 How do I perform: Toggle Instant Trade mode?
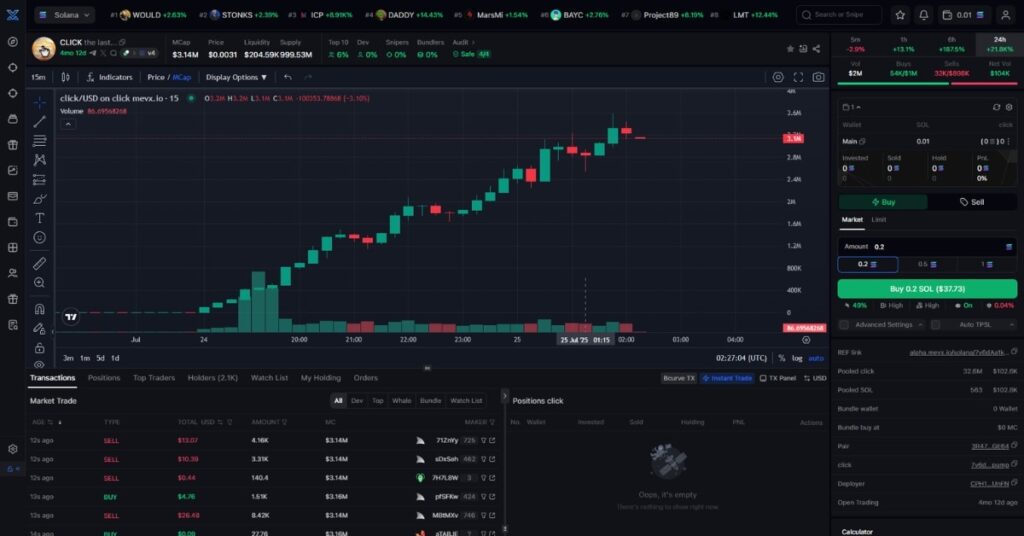coord(727,379)
